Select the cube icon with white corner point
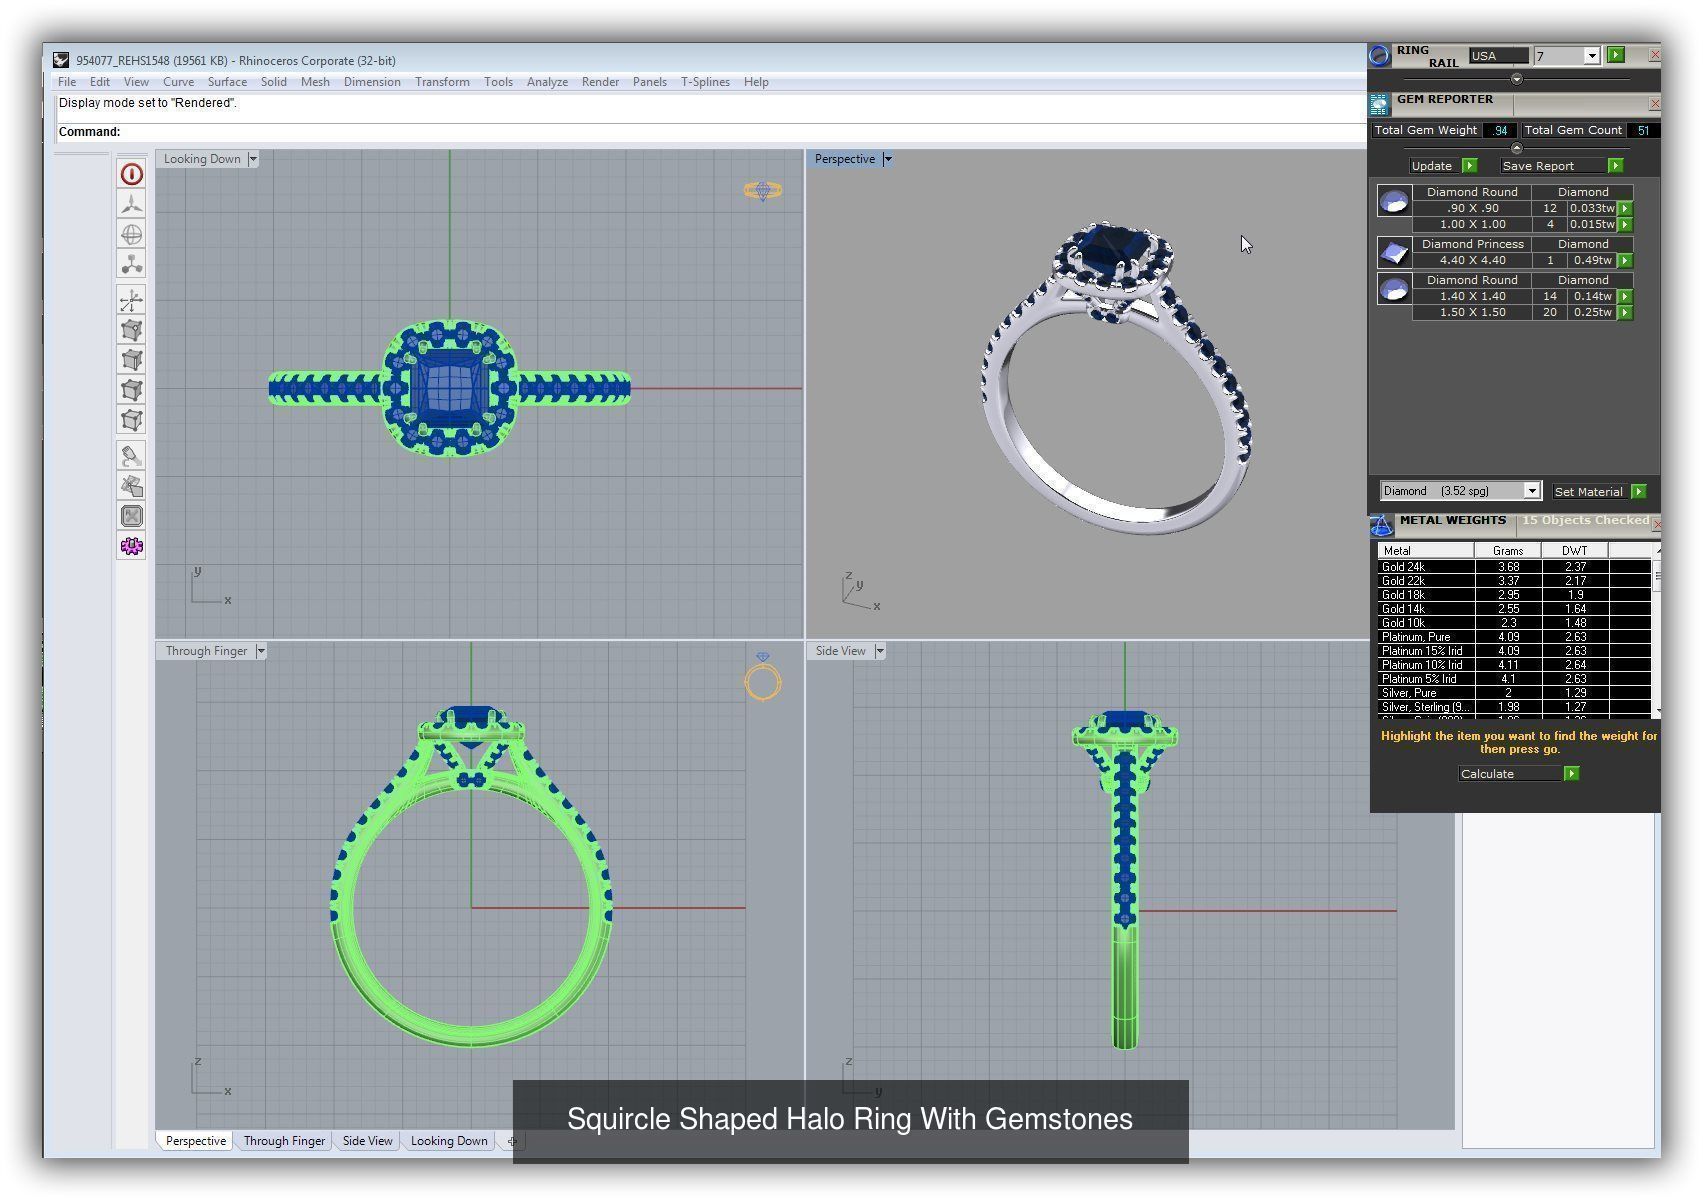1703x1200 pixels. (131, 330)
